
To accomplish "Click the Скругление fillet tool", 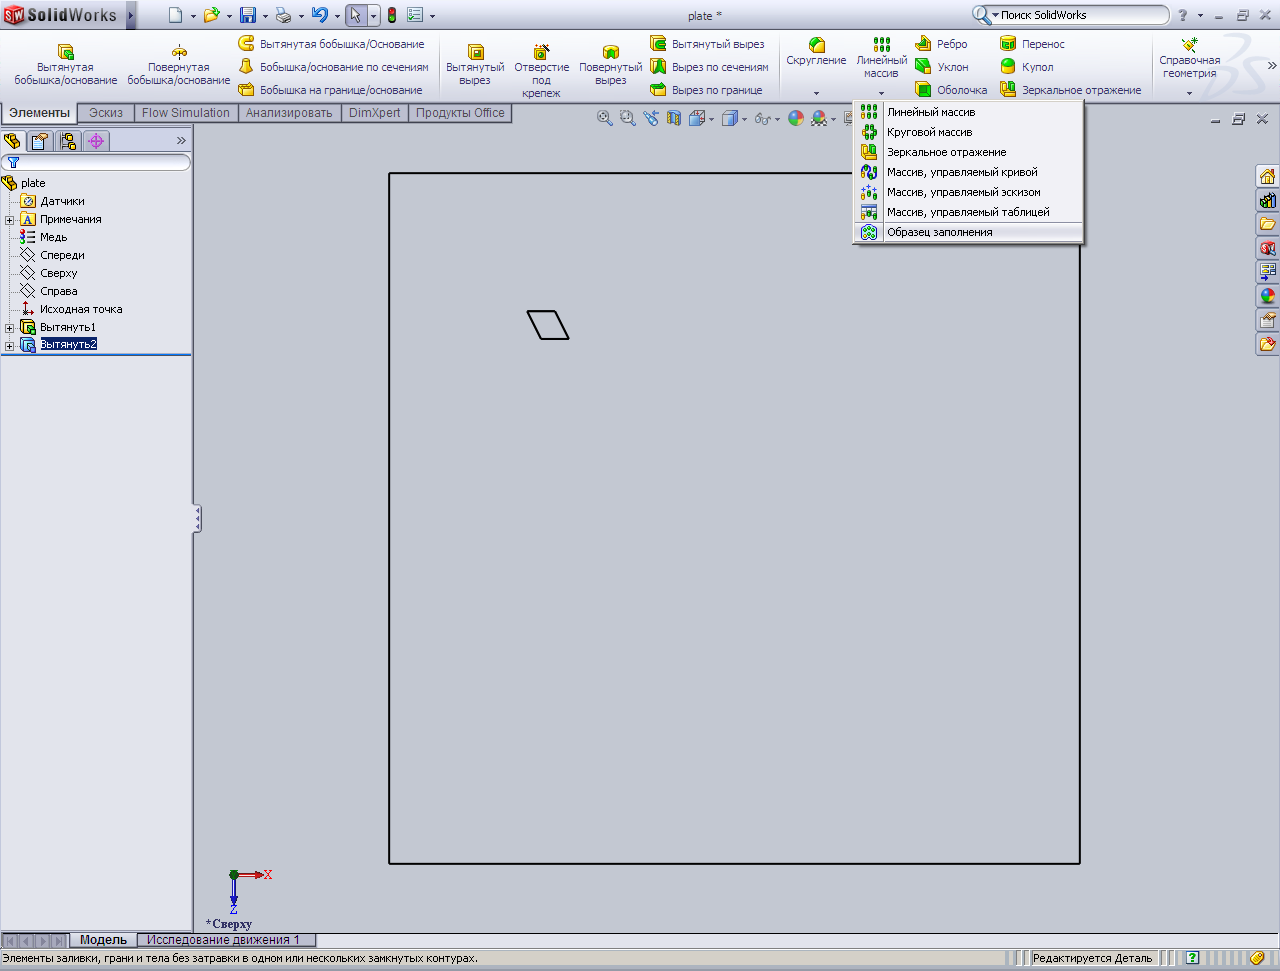I will 816,53.
